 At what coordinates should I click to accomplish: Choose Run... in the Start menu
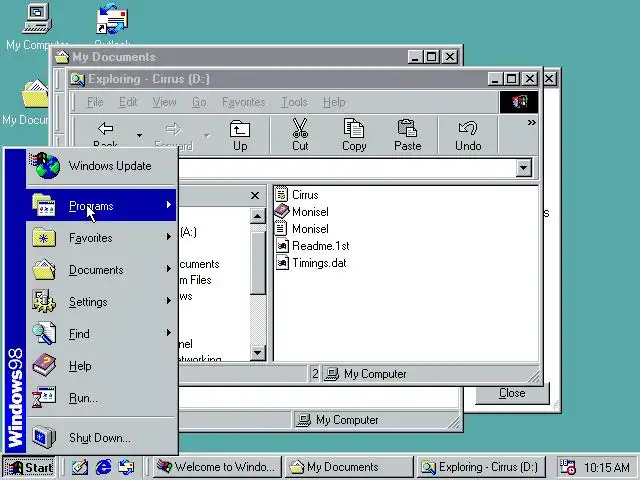coord(101,398)
